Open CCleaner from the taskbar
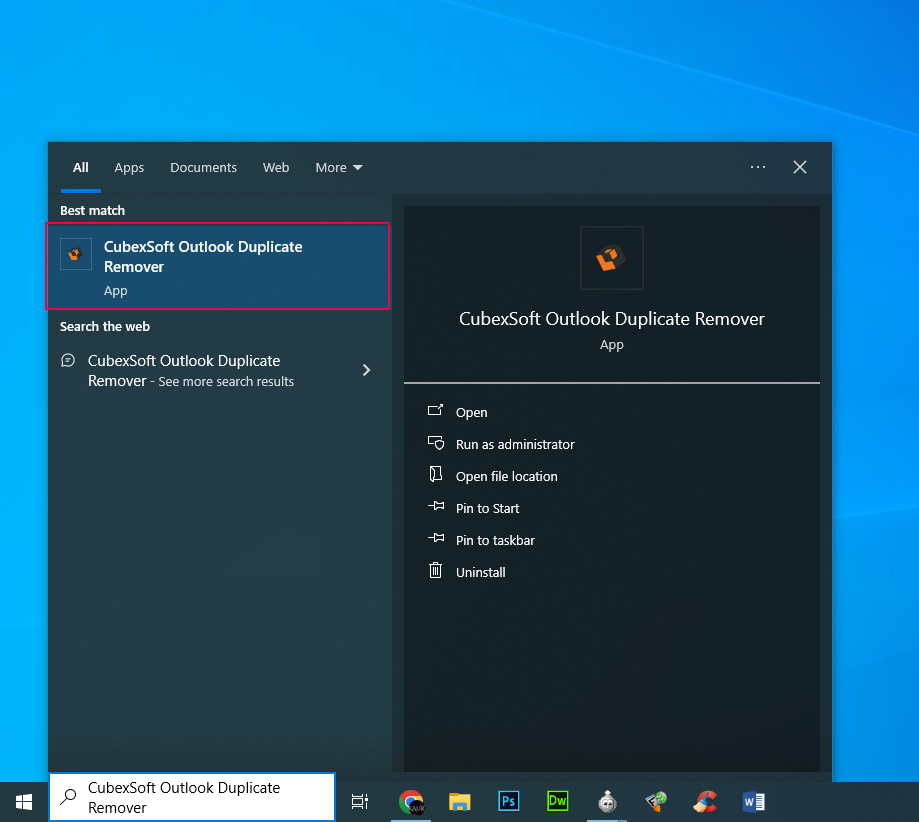 pyautogui.click(x=705, y=801)
